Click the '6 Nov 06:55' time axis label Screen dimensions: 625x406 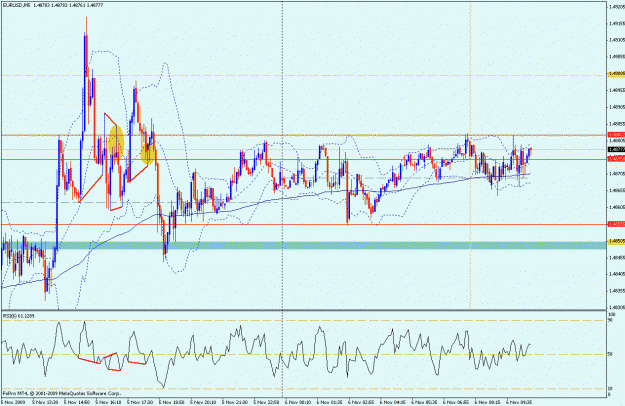pyautogui.click(x=455, y=402)
